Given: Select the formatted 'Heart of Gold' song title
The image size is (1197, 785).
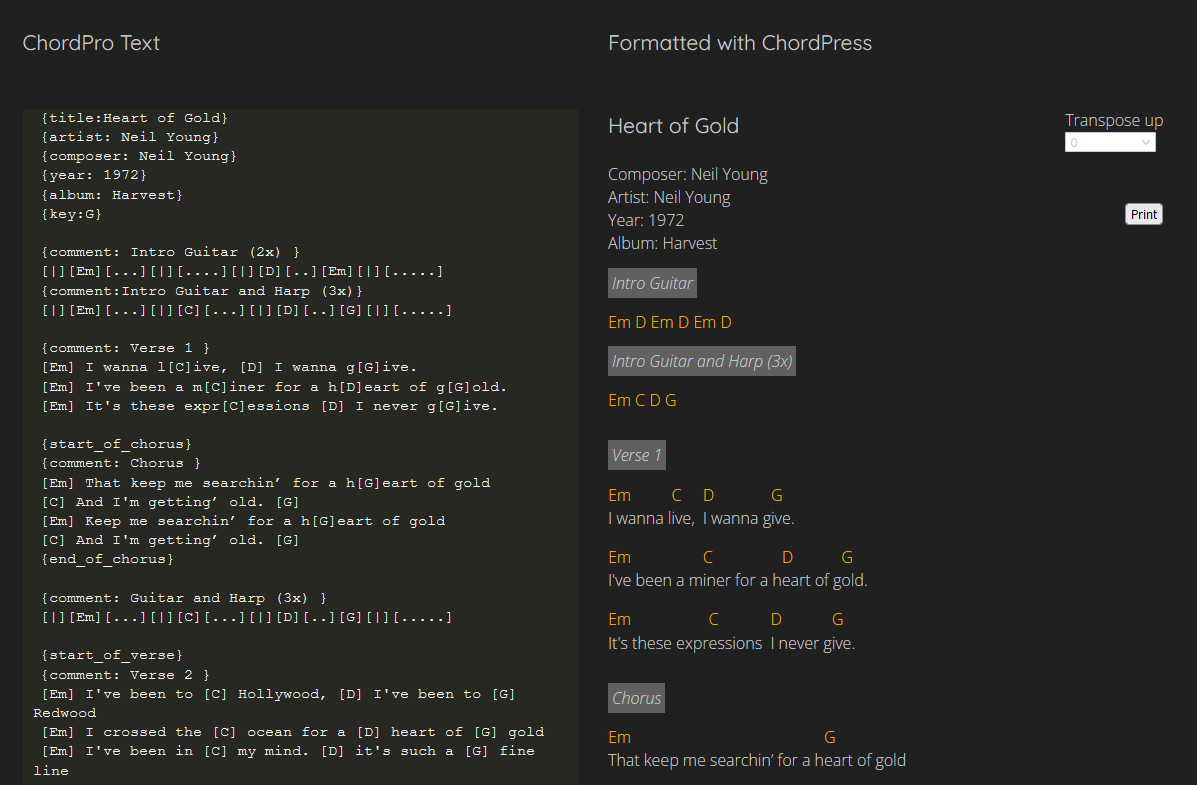Looking at the screenshot, I should coord(673,126).
